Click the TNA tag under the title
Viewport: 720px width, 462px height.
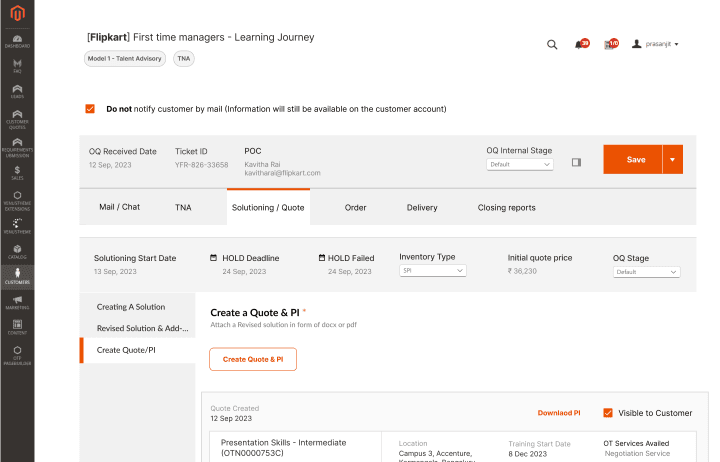184,59
